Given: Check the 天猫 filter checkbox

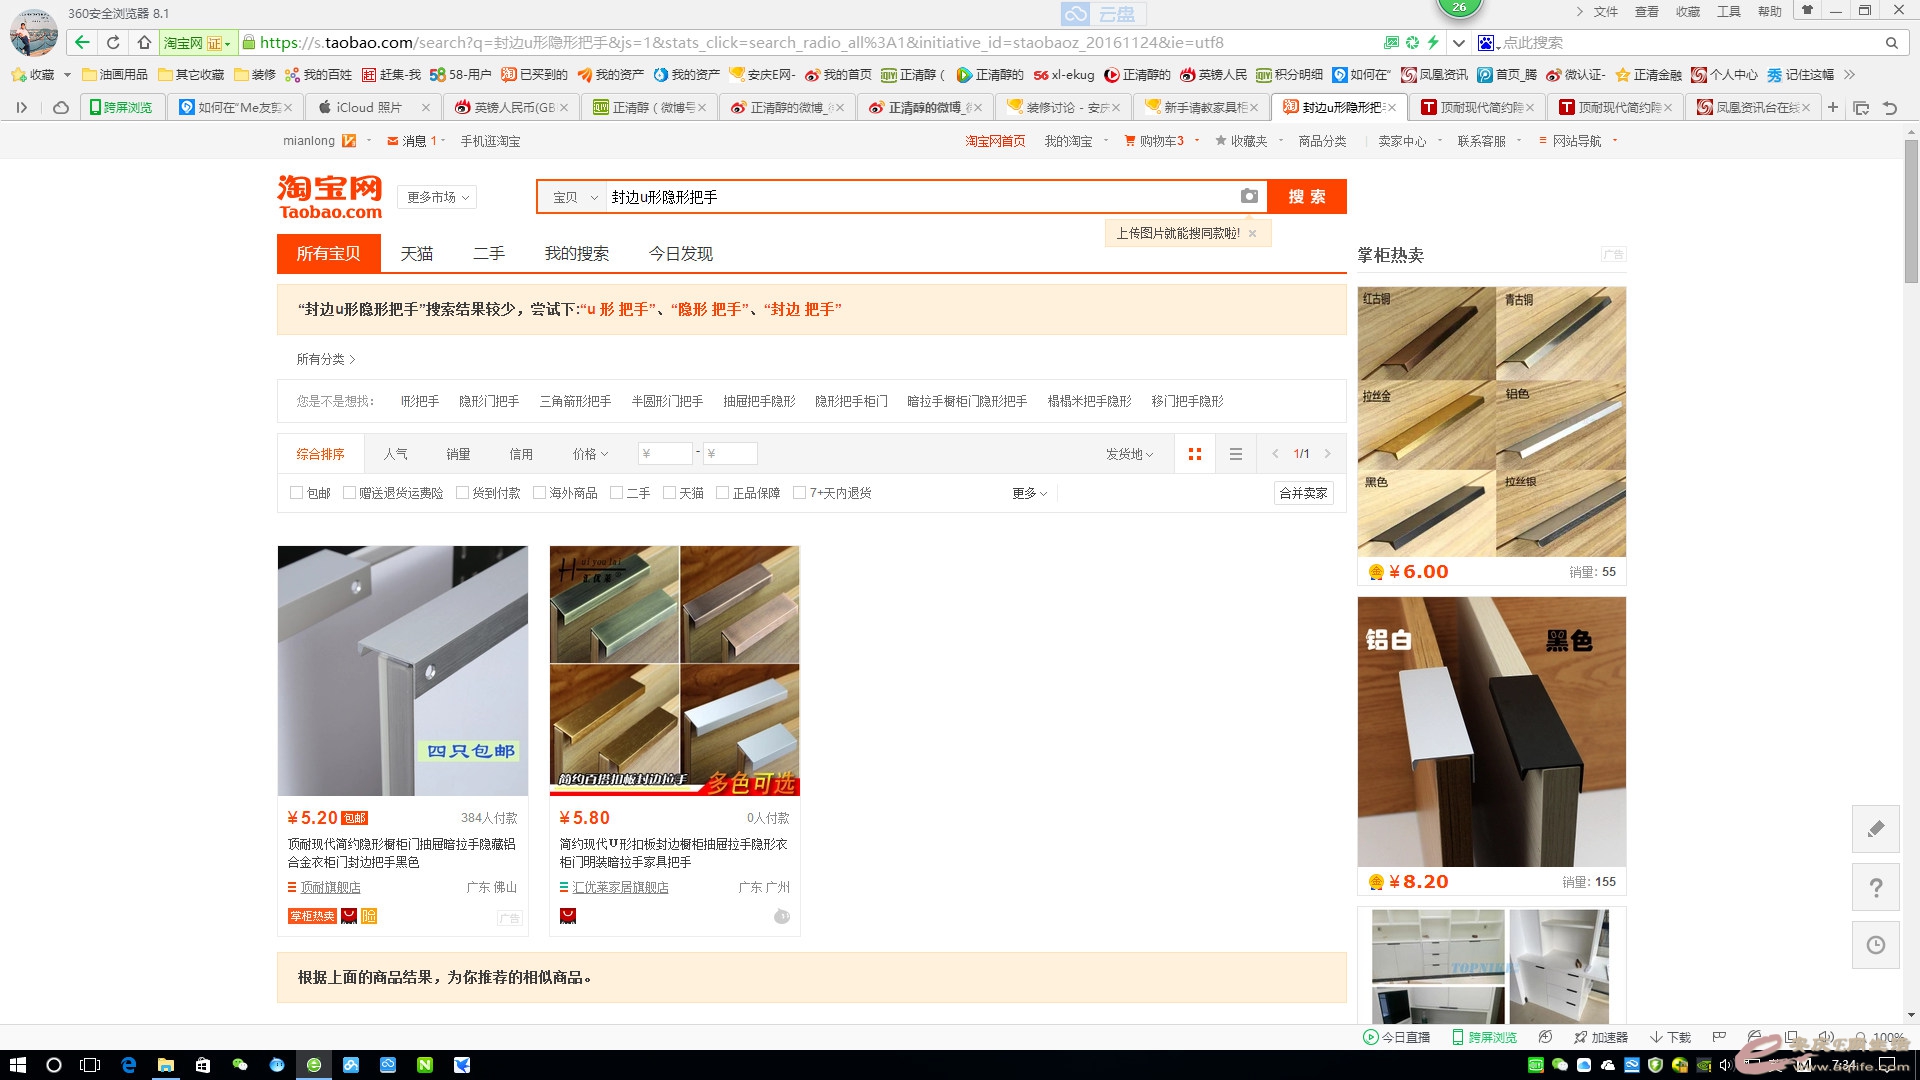Looking at the screenshot, I should [x=669, y=493].
